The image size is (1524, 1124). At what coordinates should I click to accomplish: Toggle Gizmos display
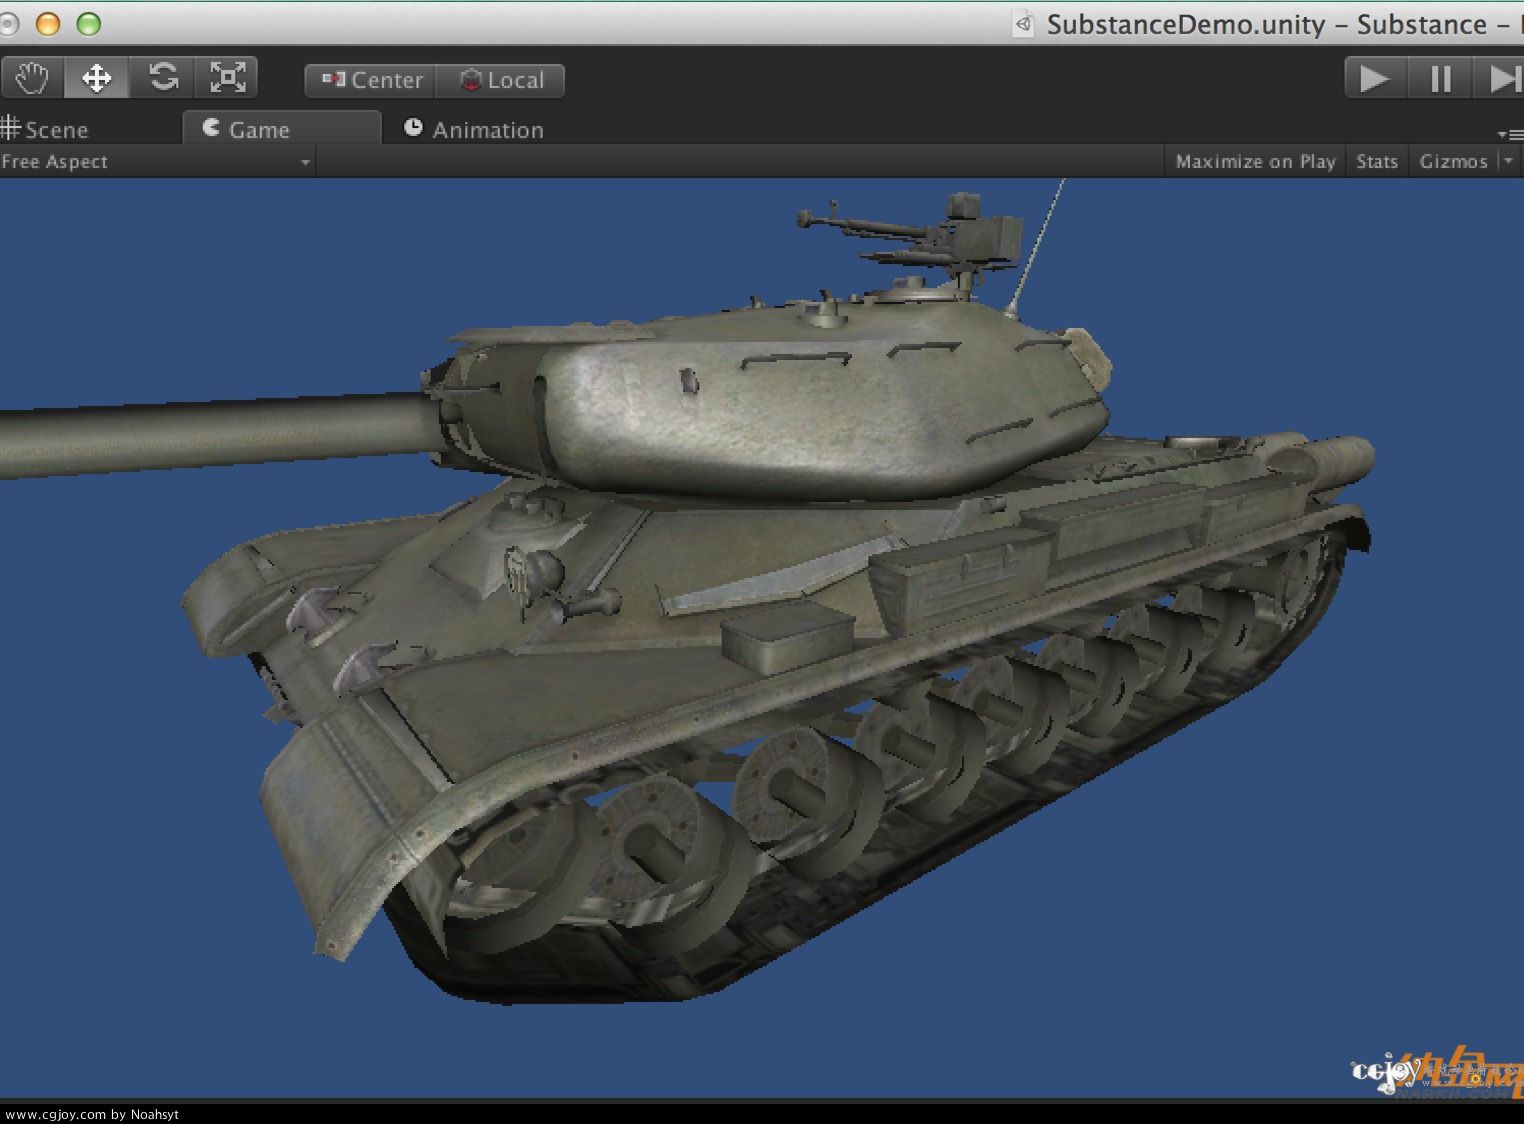1454,162
